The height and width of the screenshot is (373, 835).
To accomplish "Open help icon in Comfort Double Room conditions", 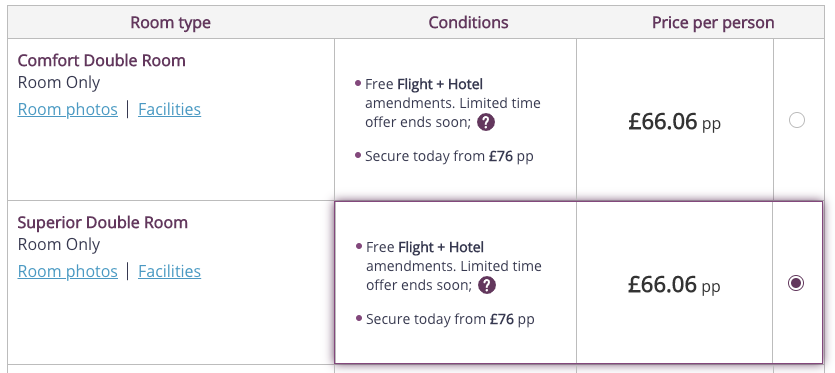I will pos(486,123).
